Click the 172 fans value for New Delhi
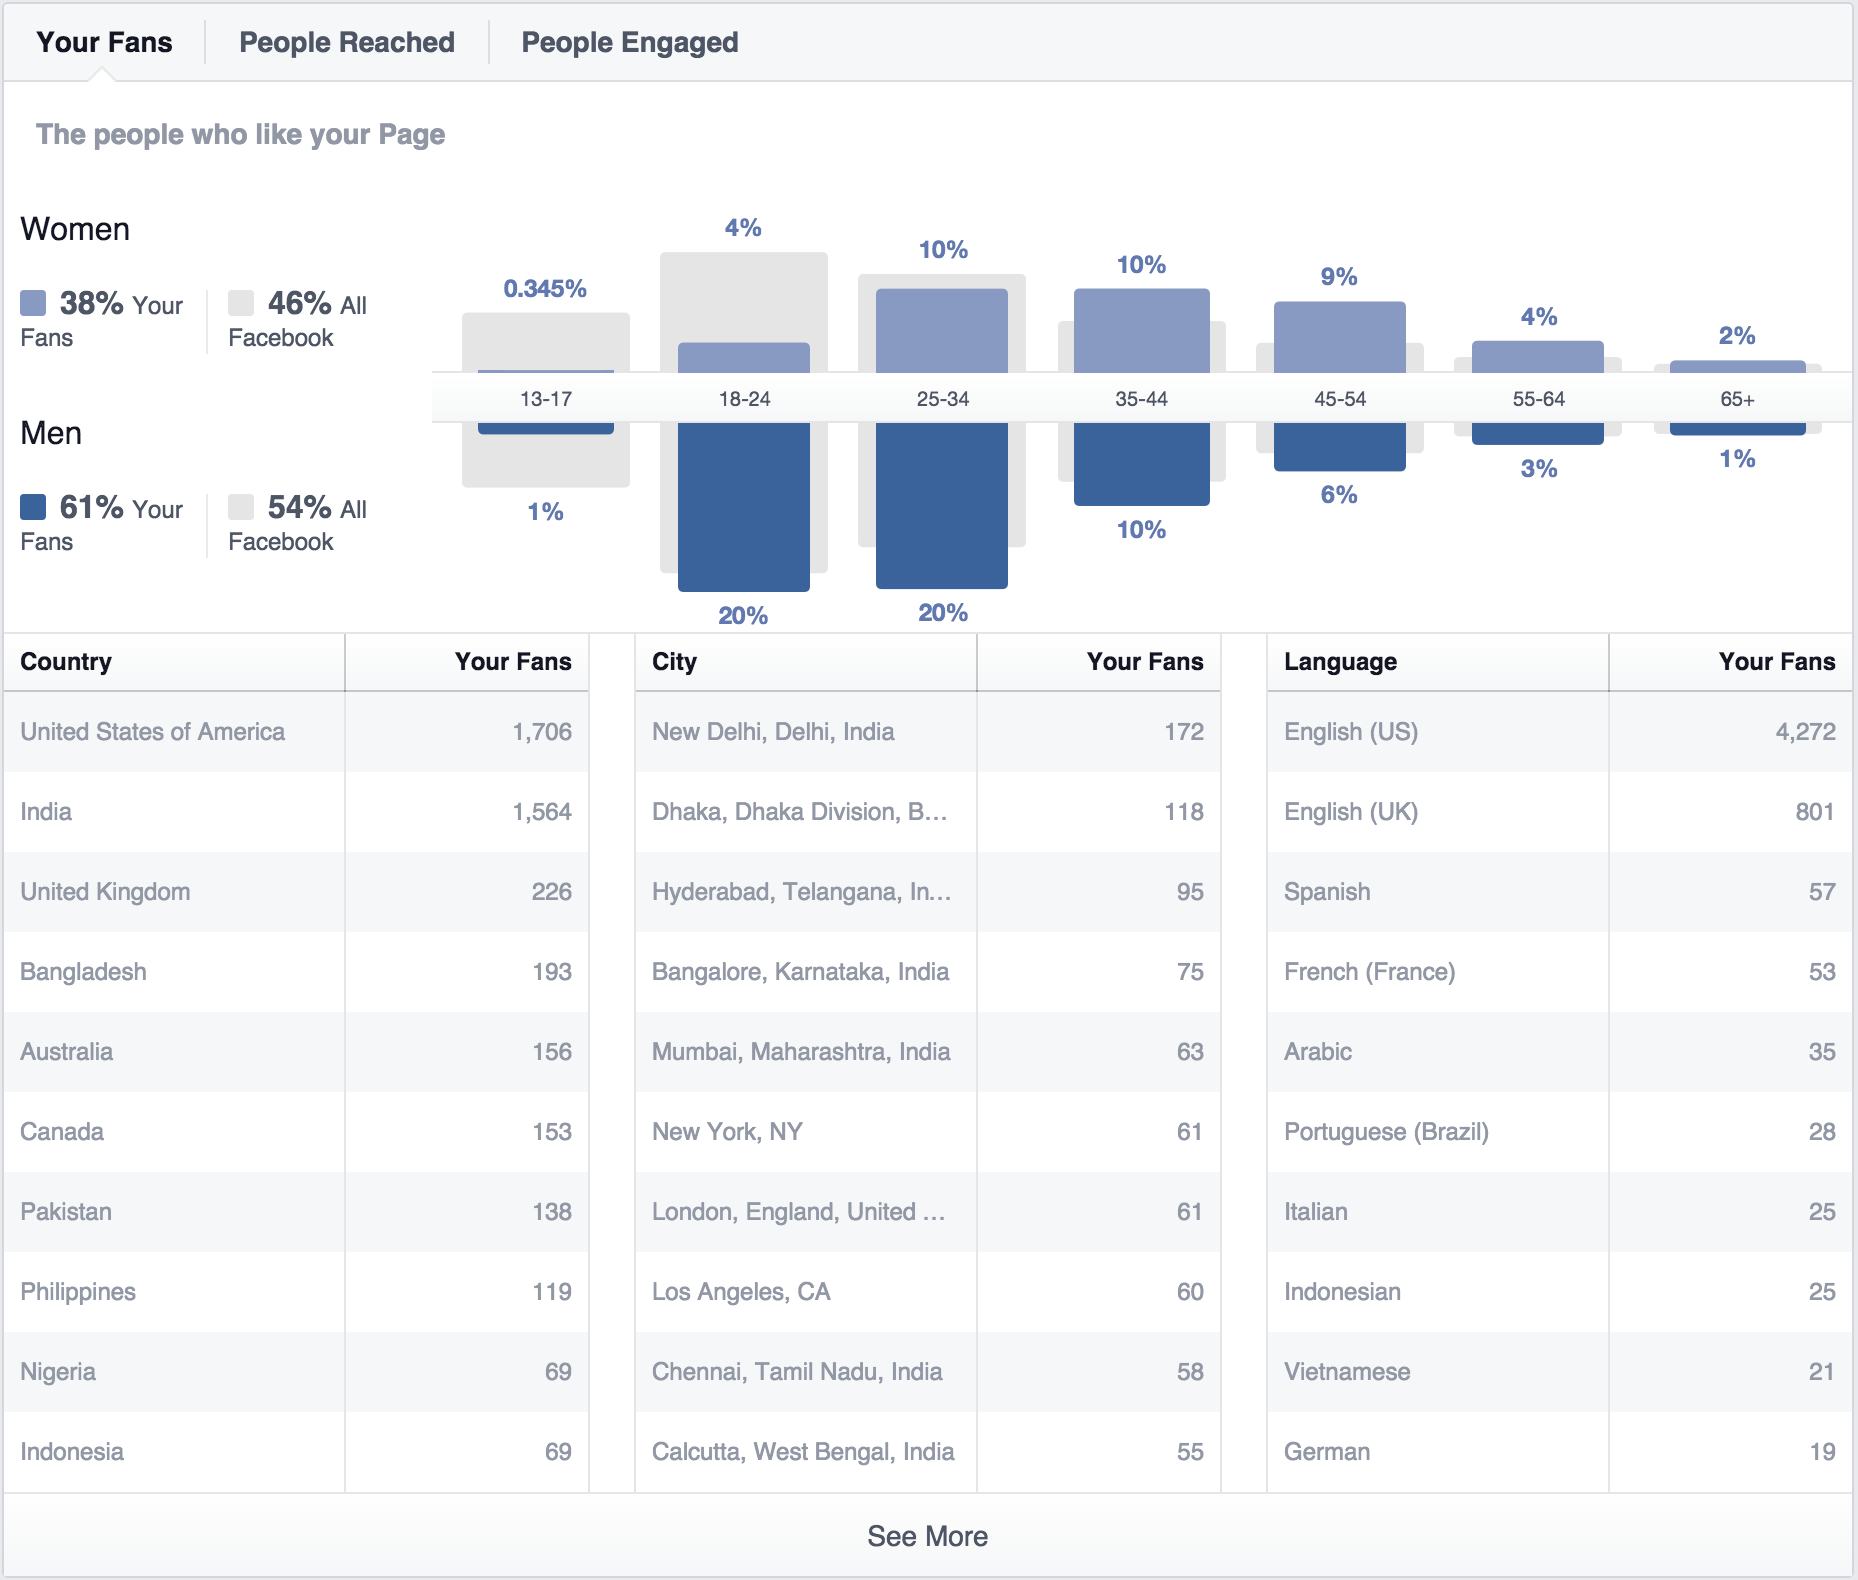The height and width of the screenshot is (1580, 1858). coord(1184,732)
